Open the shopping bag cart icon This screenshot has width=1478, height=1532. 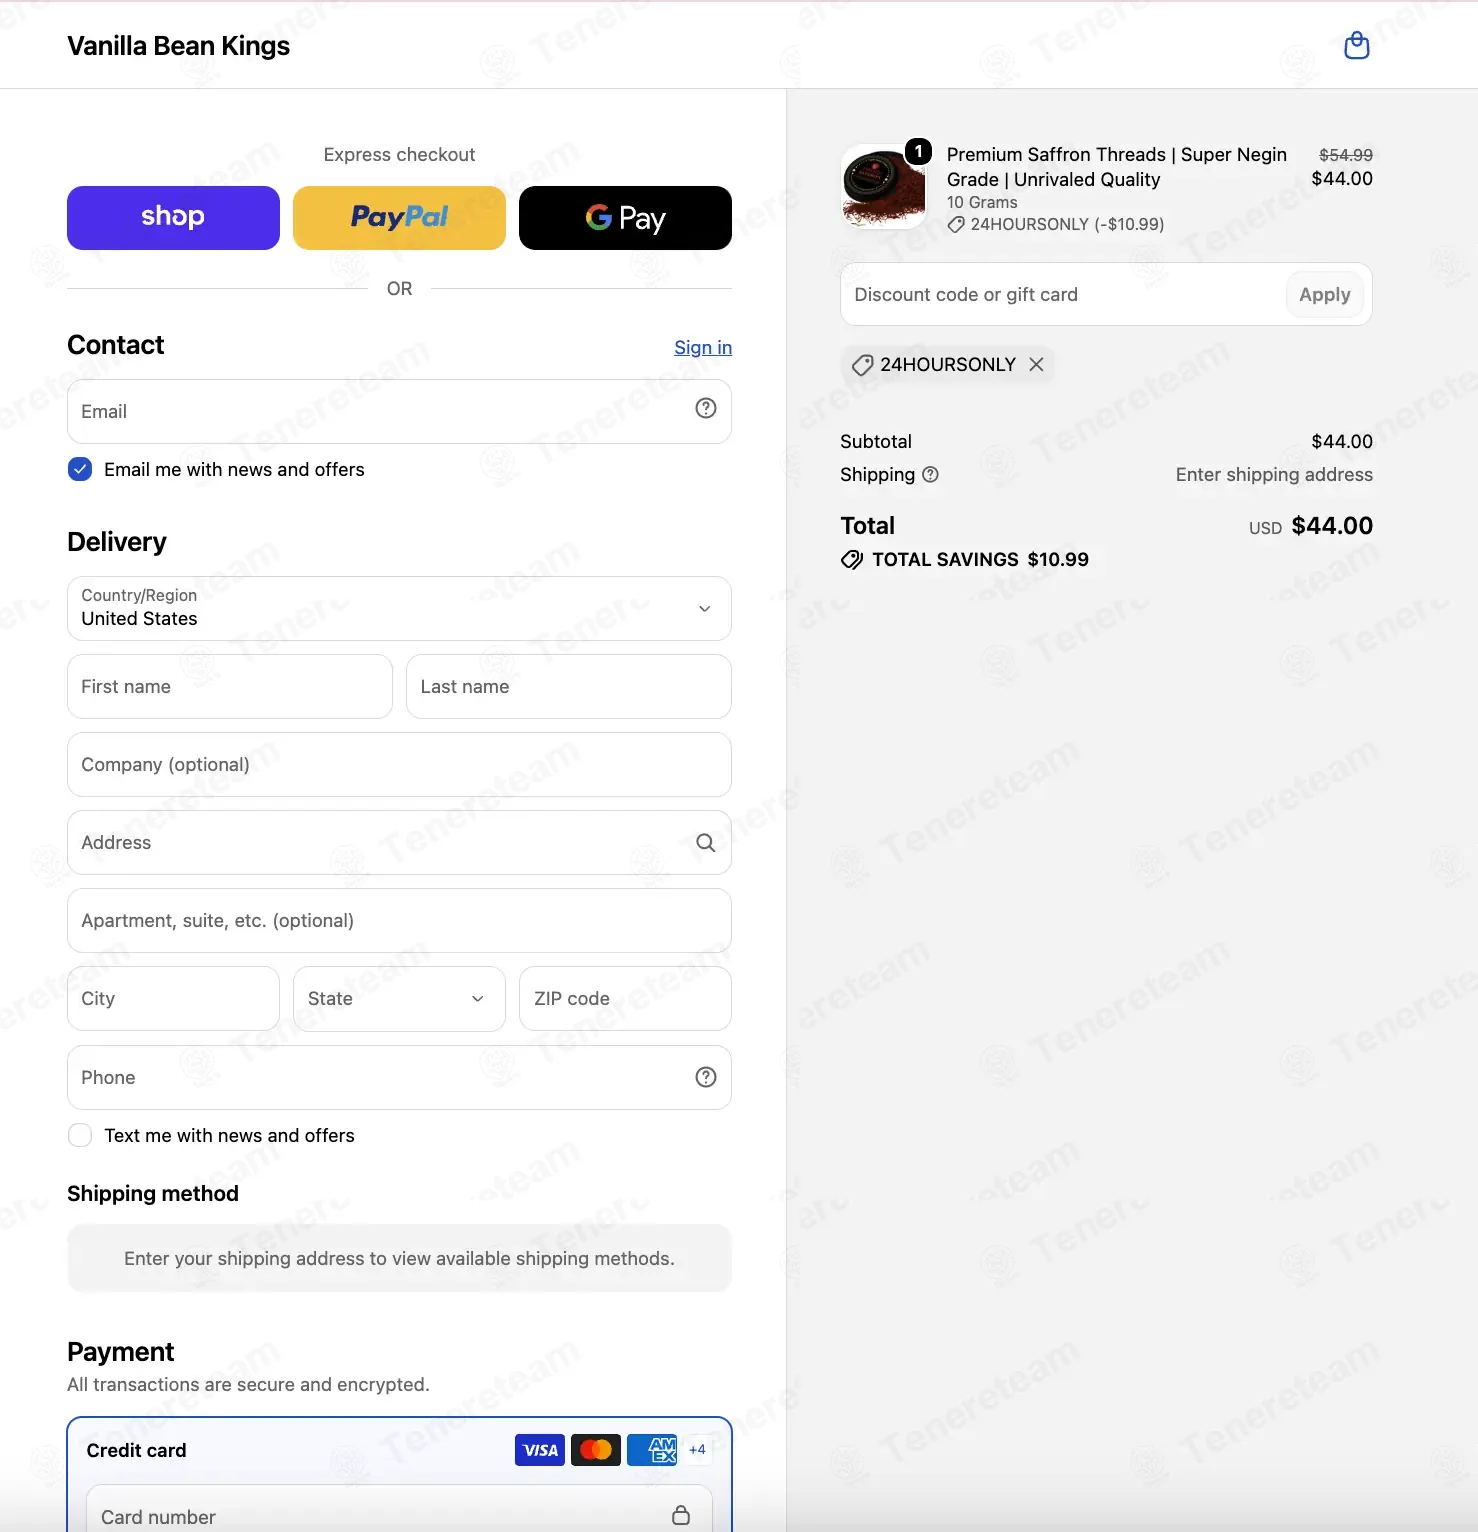(1356, 45)
